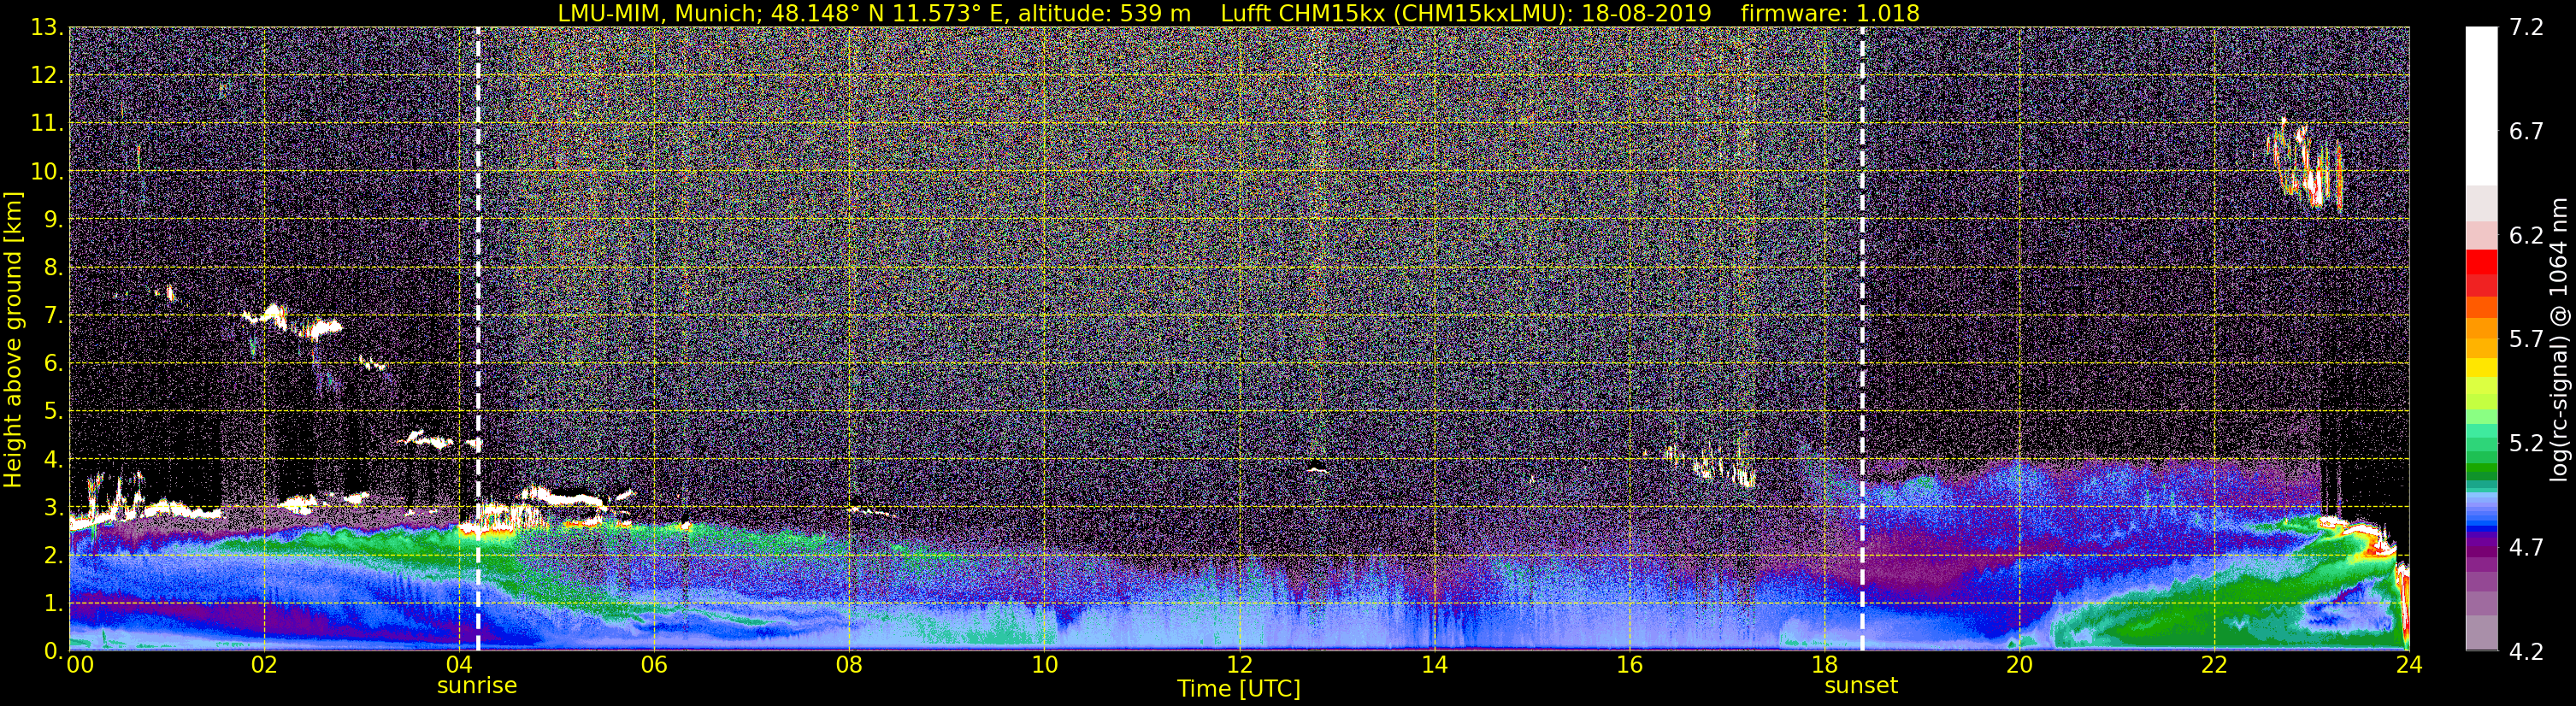Click the yellow segment of the colorbar
Screen dimensions: 2576x706
2481,367
